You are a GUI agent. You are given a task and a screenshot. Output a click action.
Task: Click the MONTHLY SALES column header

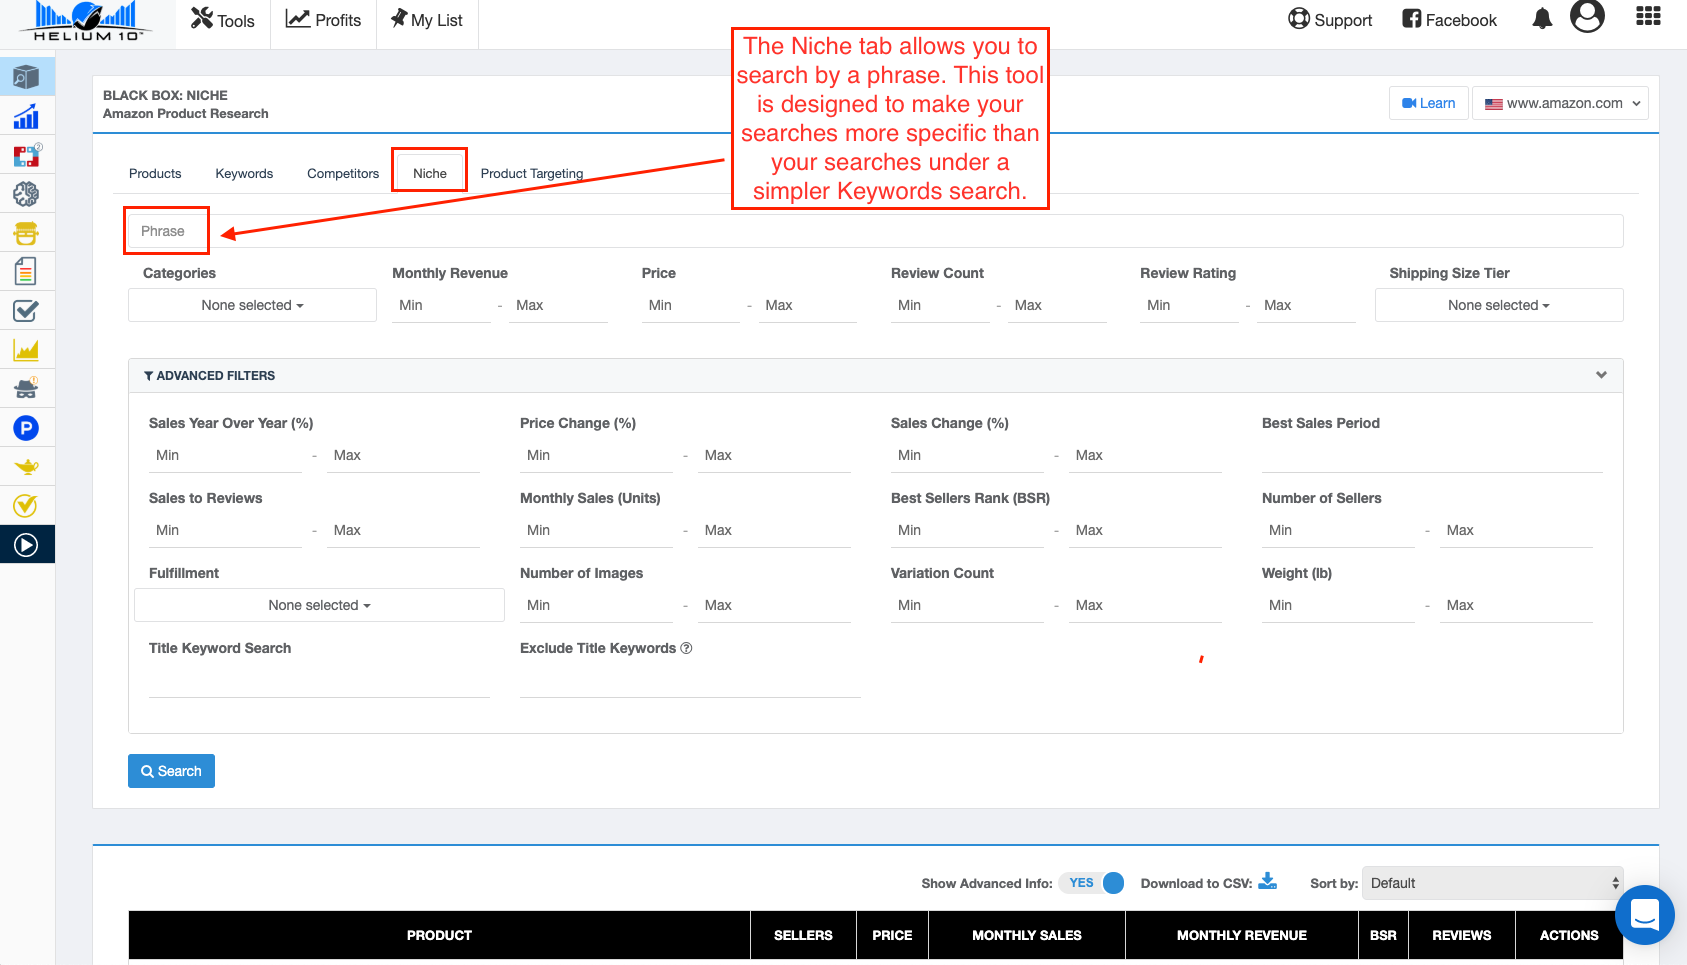tap(1027, 935)
